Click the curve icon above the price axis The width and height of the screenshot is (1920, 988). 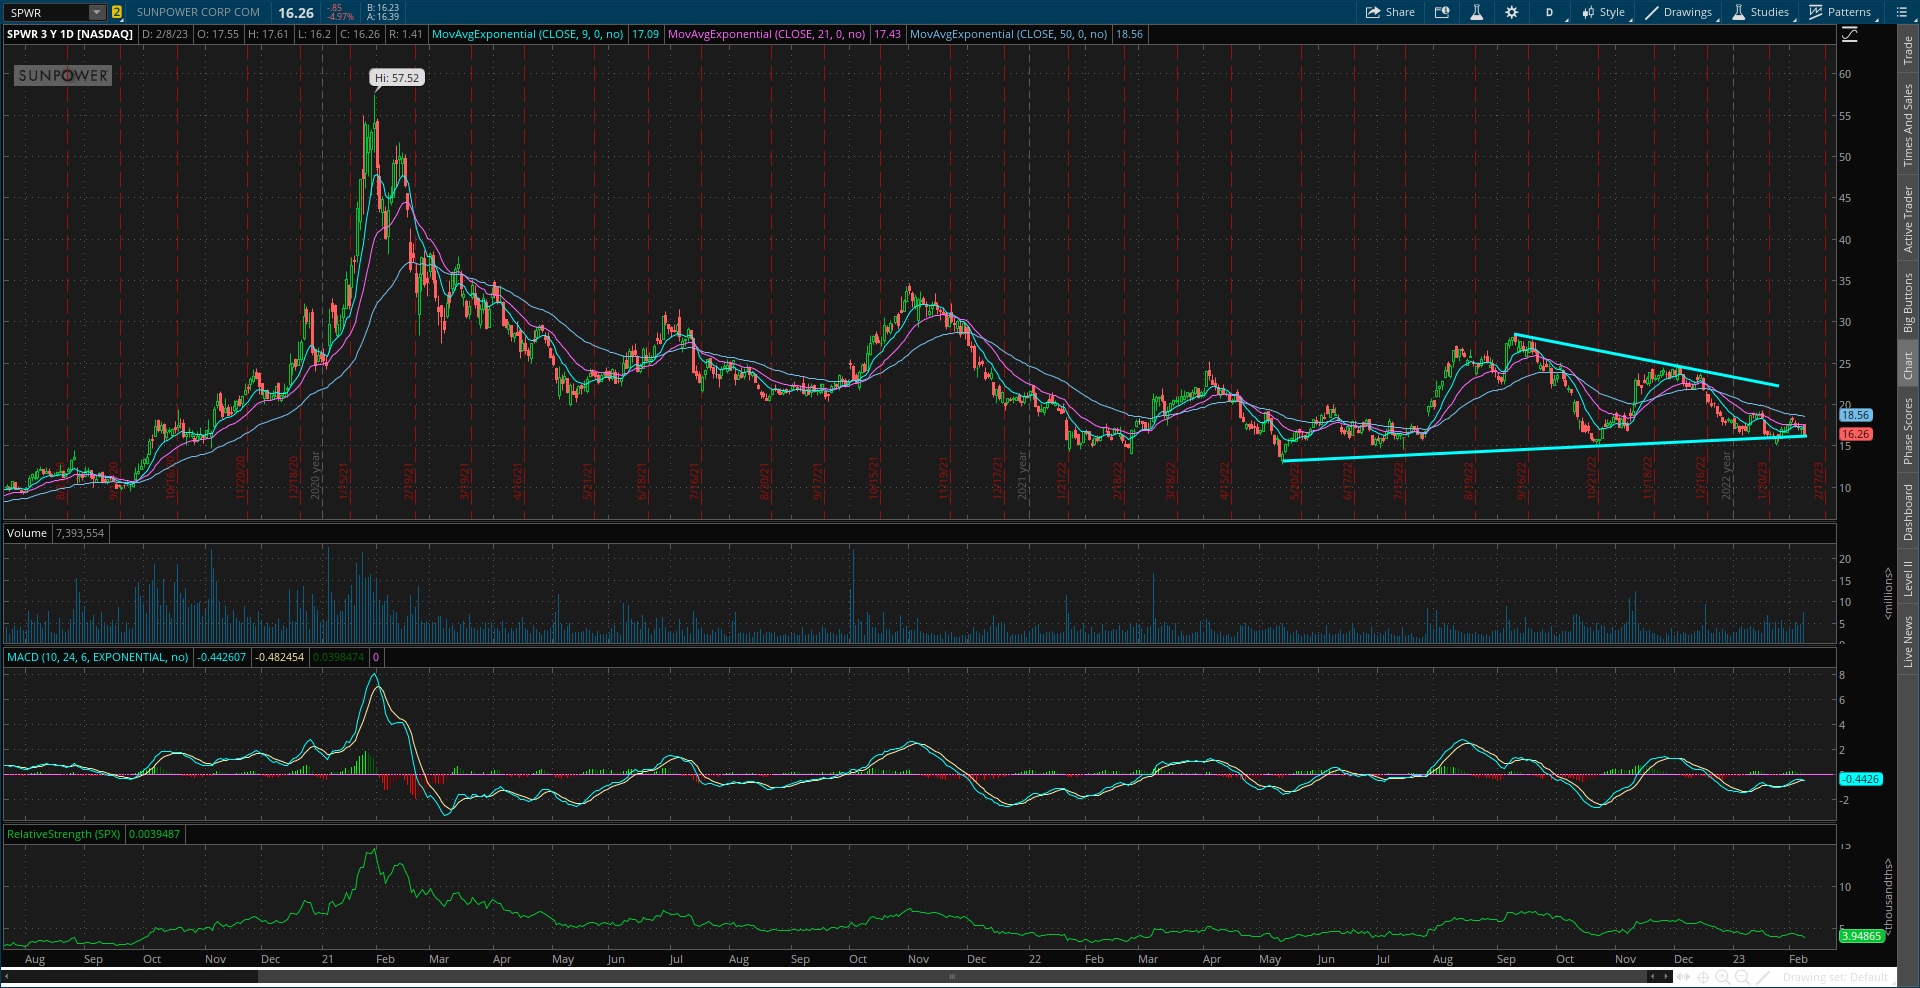(1850, 33)
